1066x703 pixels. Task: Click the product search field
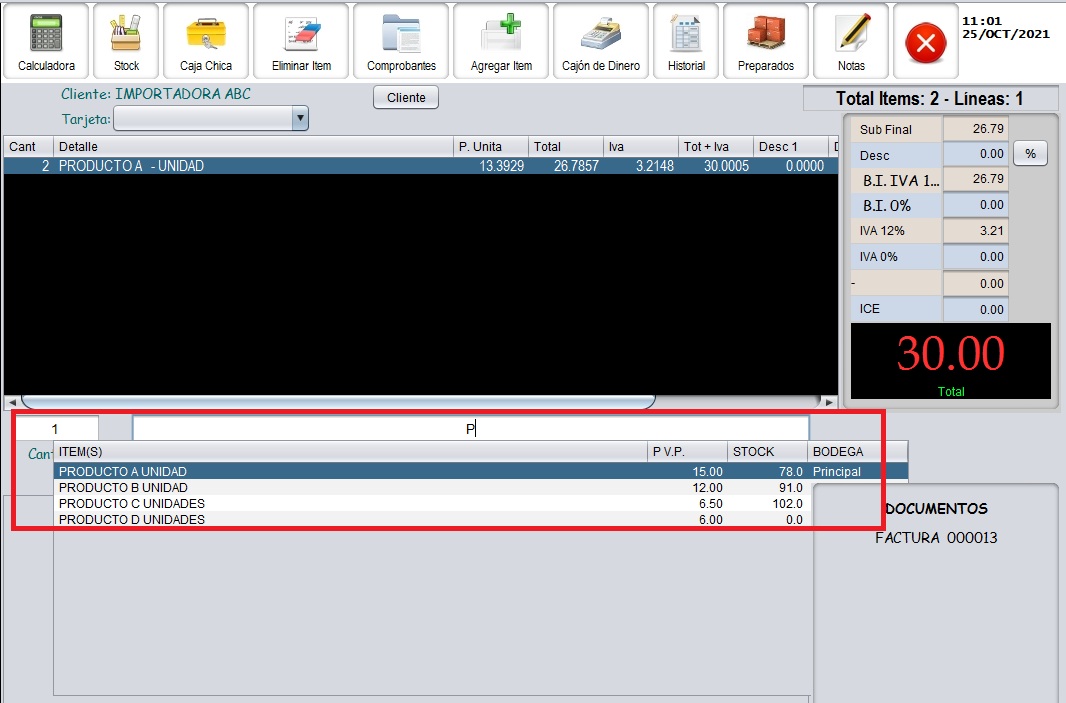point(470,429)
